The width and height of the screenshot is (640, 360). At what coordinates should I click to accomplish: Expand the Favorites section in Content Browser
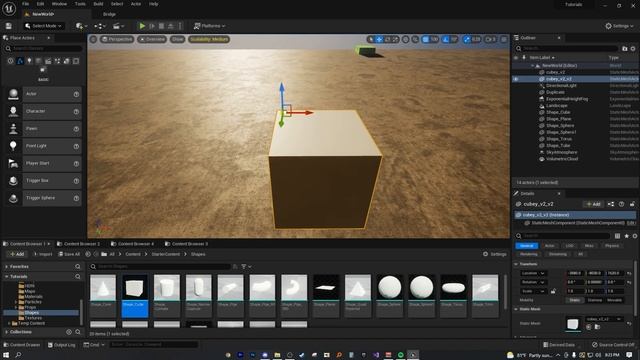(x=7, y=266)
